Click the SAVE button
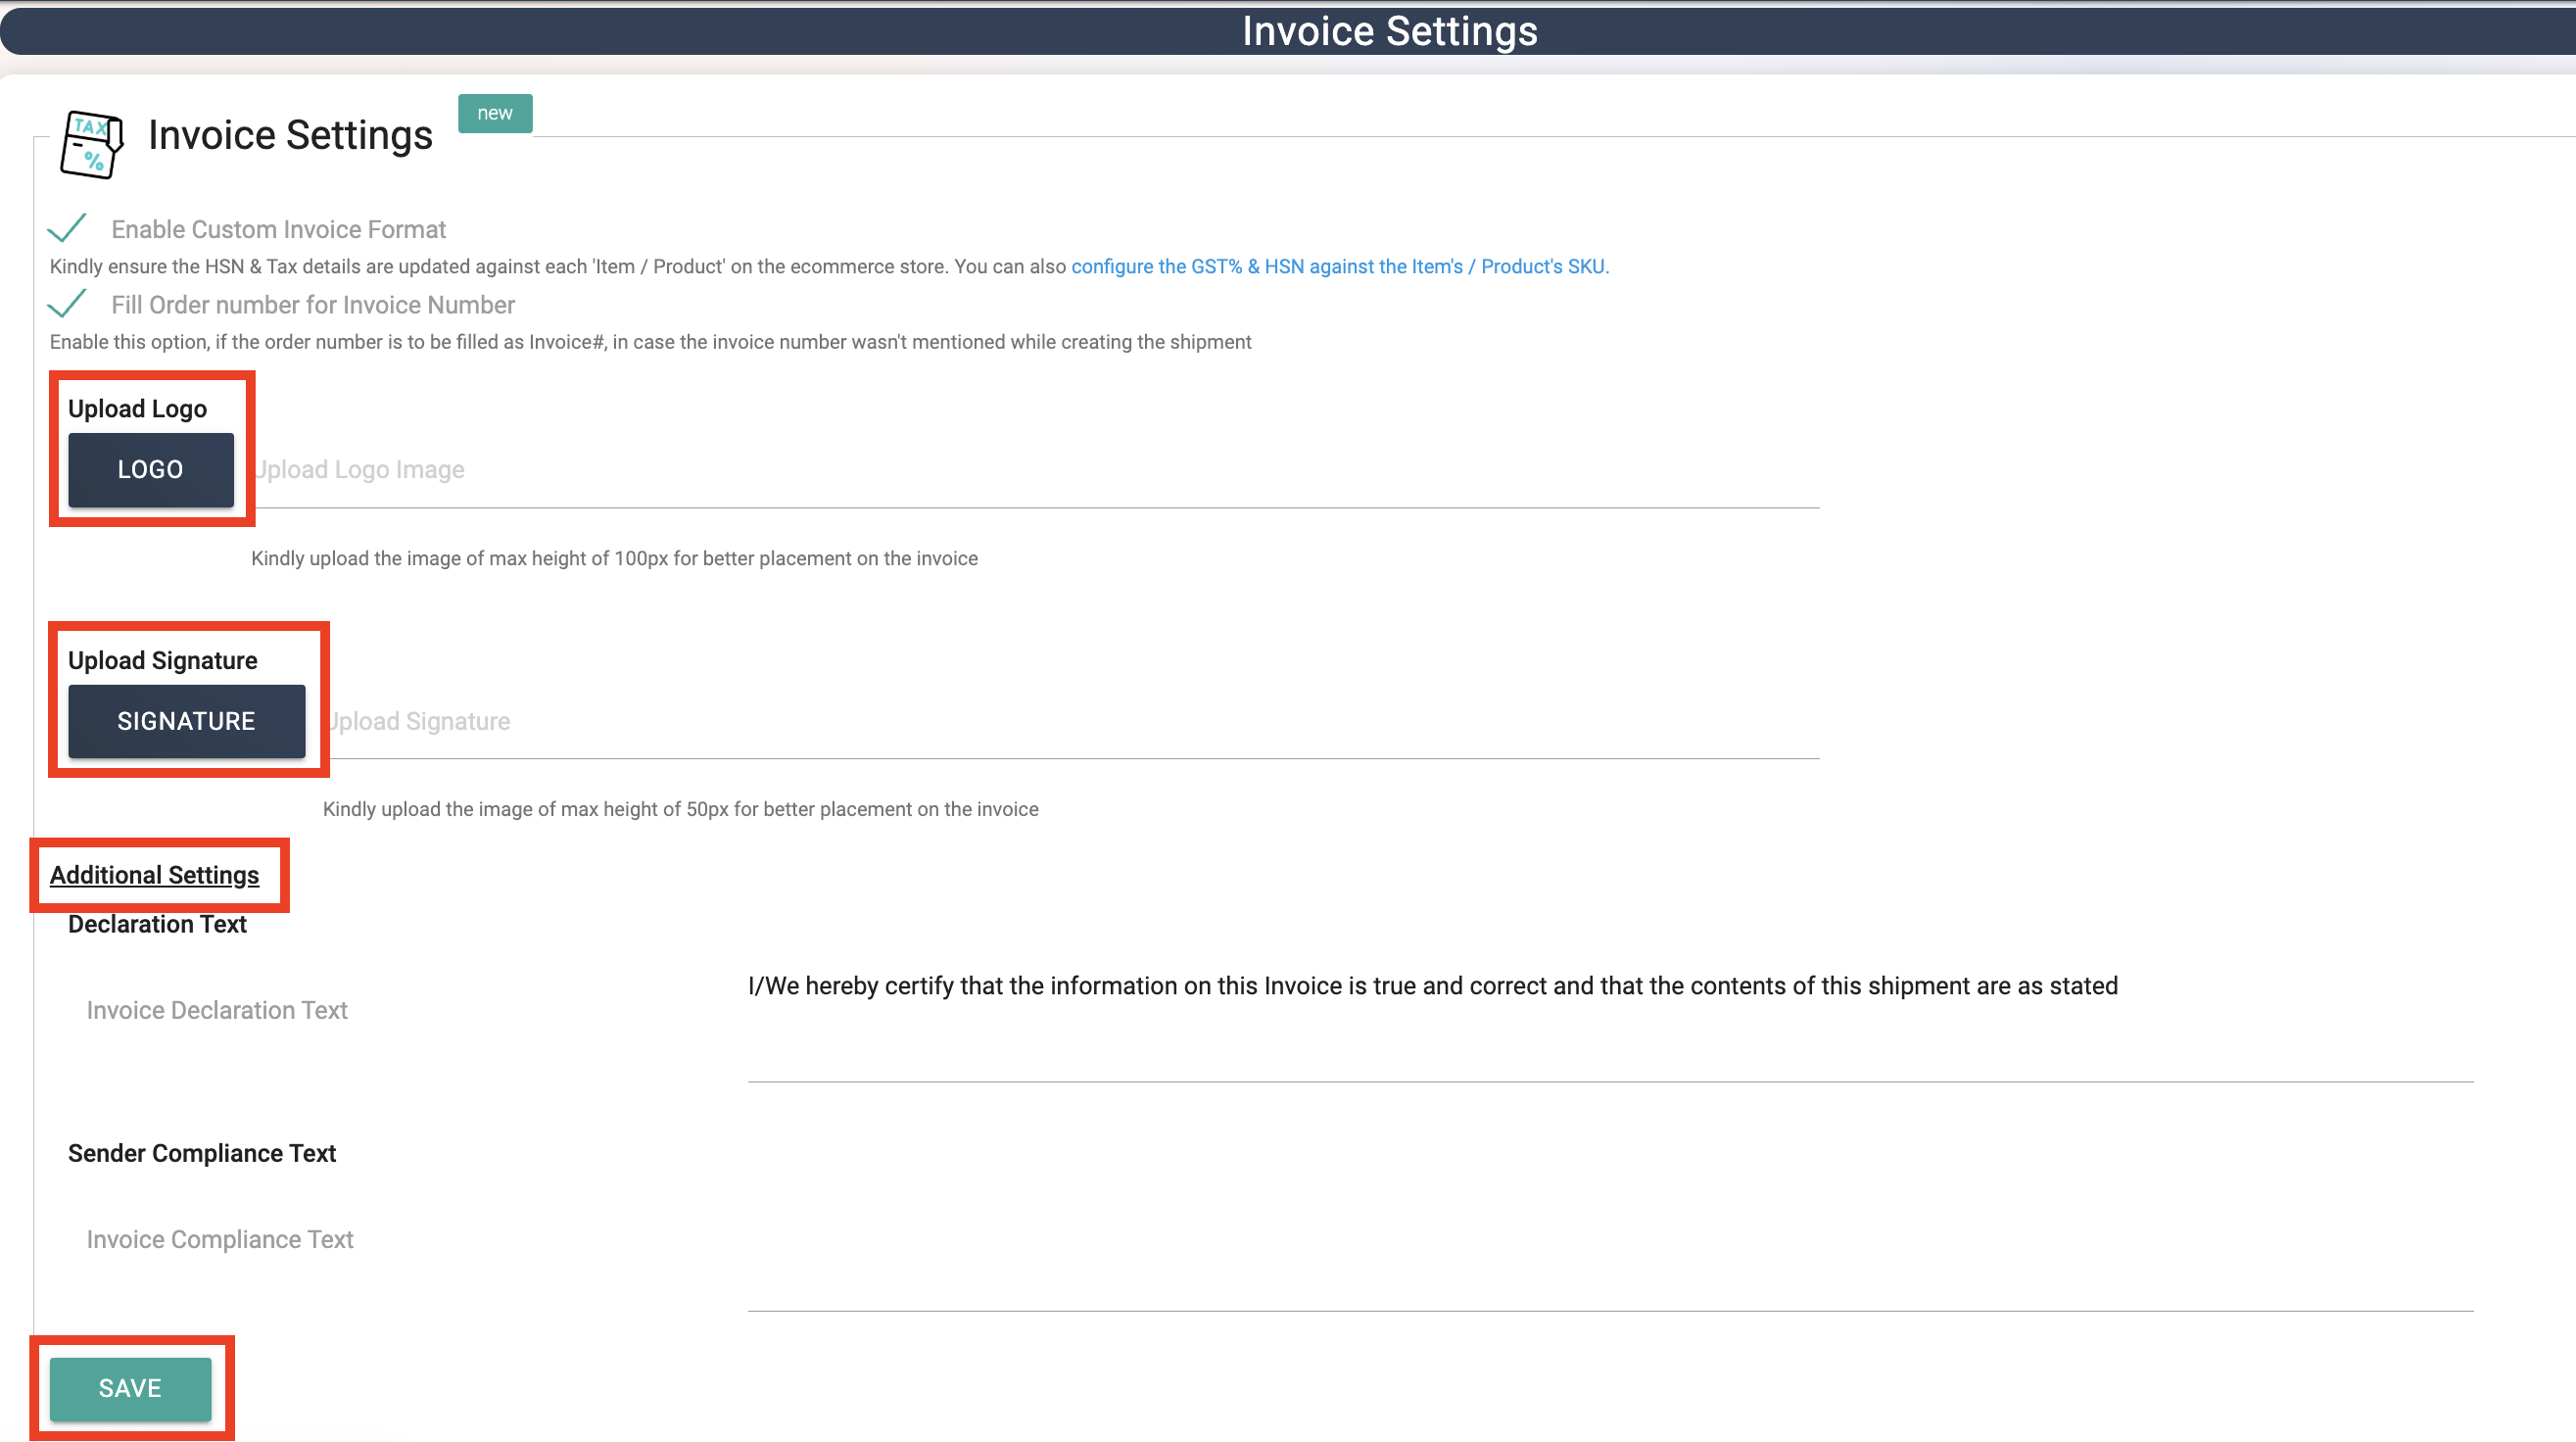 131,1388
